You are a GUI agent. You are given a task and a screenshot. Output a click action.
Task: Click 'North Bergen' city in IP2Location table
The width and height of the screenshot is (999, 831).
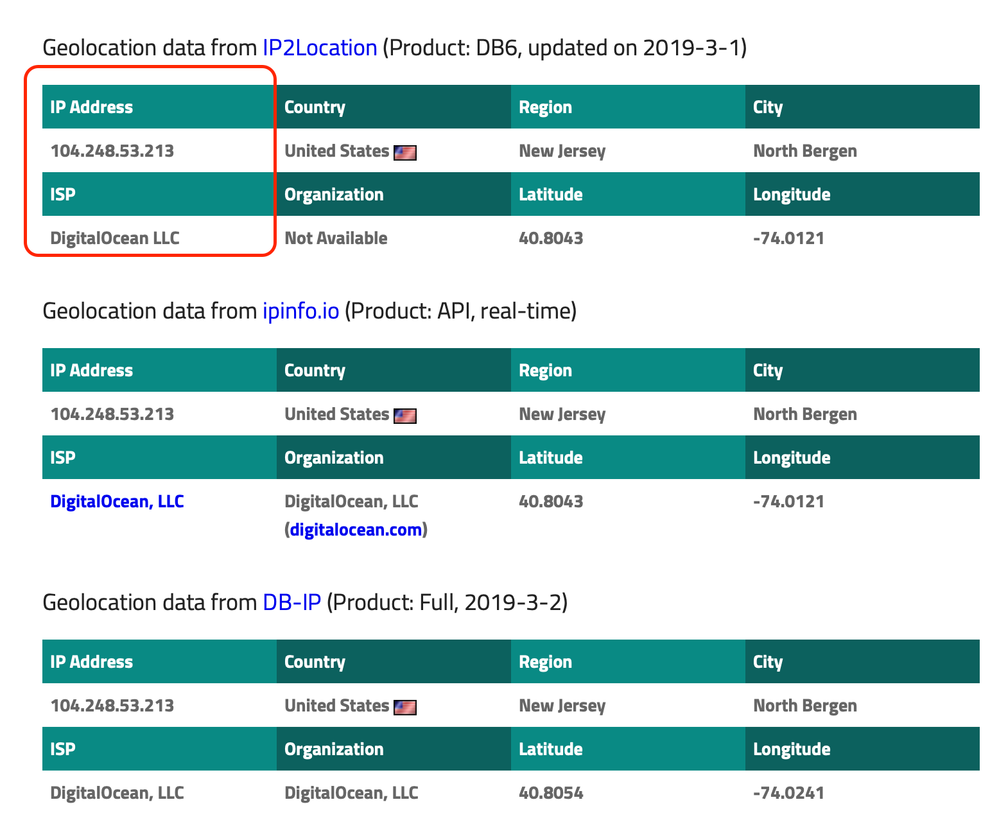point(805,151)
